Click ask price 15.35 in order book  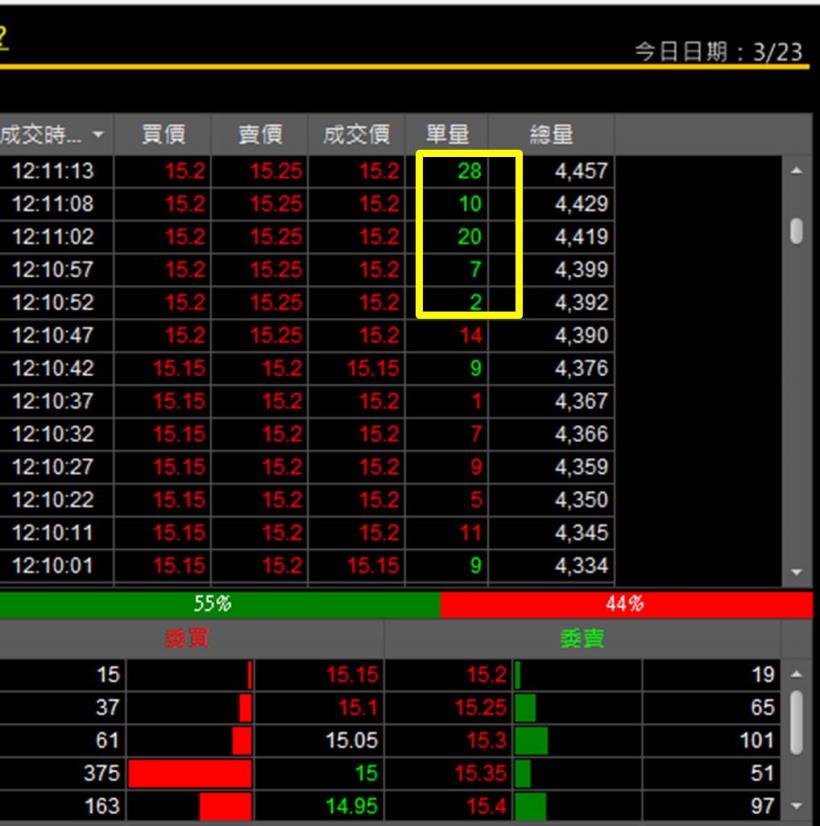[x=481, y=773]
